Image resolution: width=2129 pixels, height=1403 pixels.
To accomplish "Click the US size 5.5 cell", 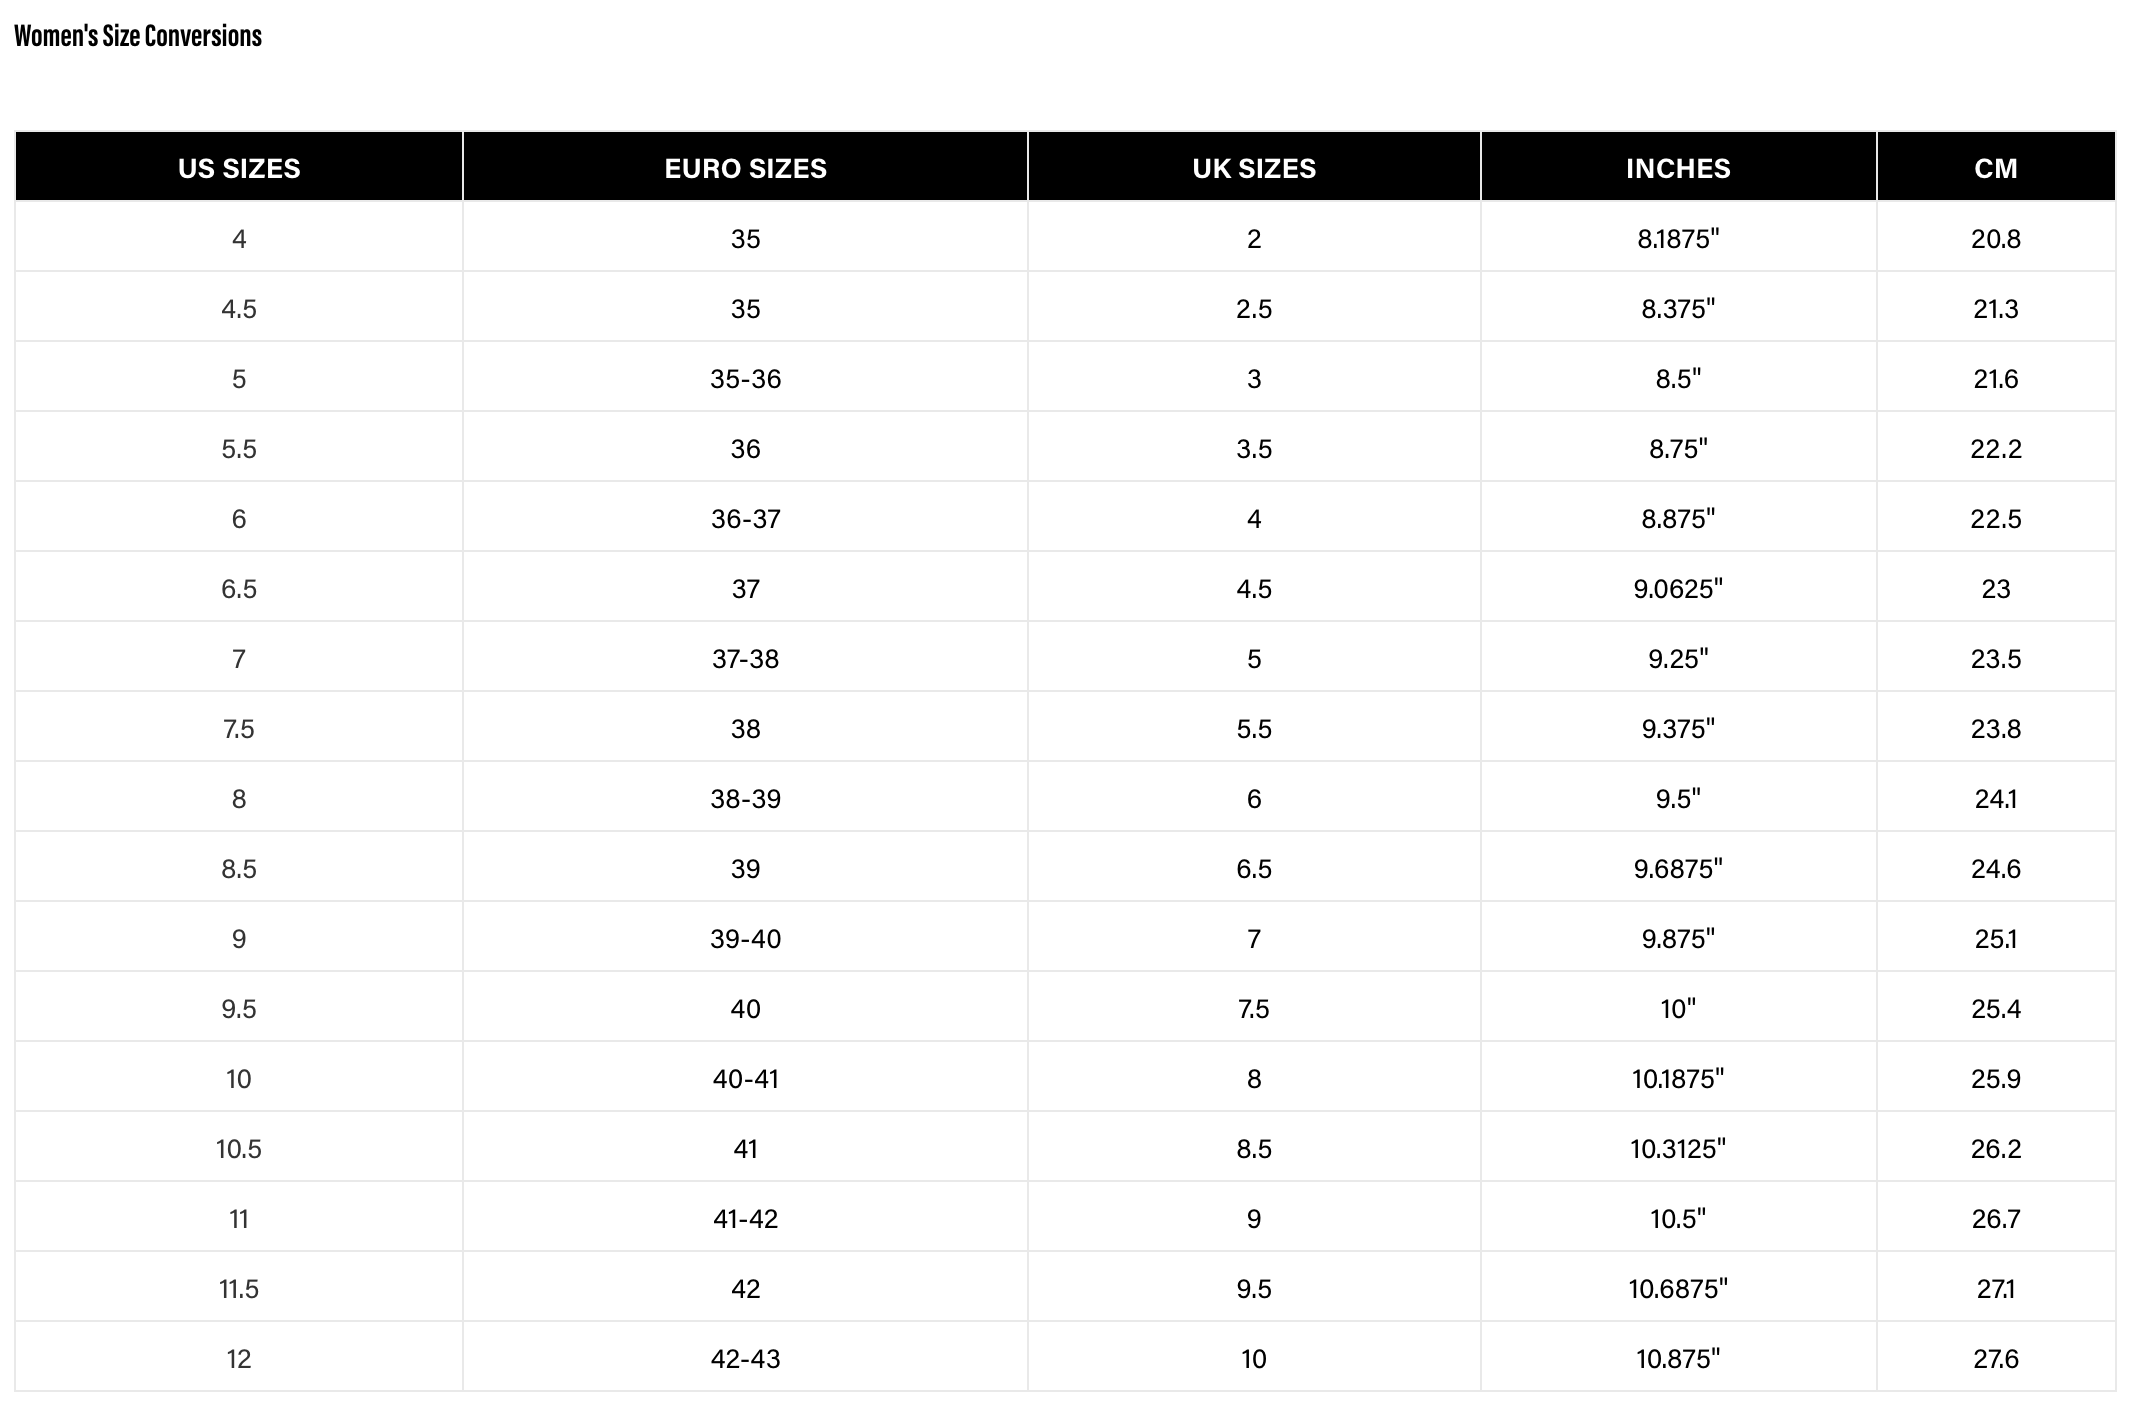I will [239, 449].
